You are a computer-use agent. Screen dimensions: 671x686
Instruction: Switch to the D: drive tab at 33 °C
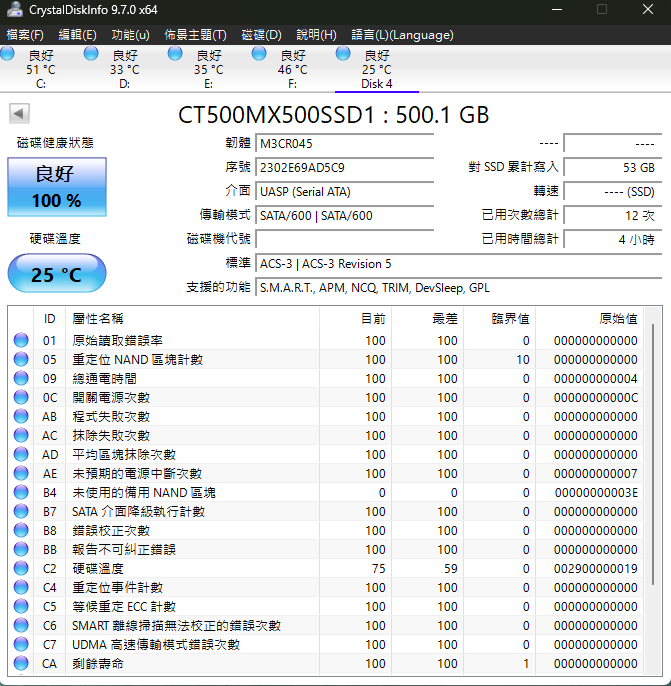point(125,69)
